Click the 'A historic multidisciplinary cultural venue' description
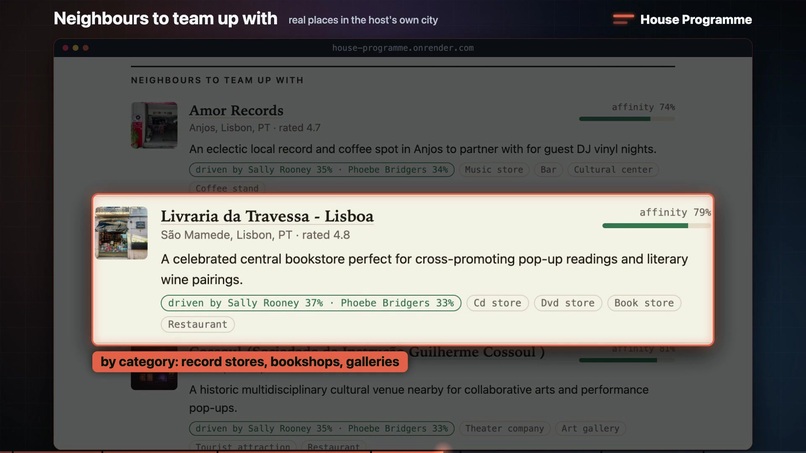Image resolution: width=806 pixels, height=453 pixels. 418,398
